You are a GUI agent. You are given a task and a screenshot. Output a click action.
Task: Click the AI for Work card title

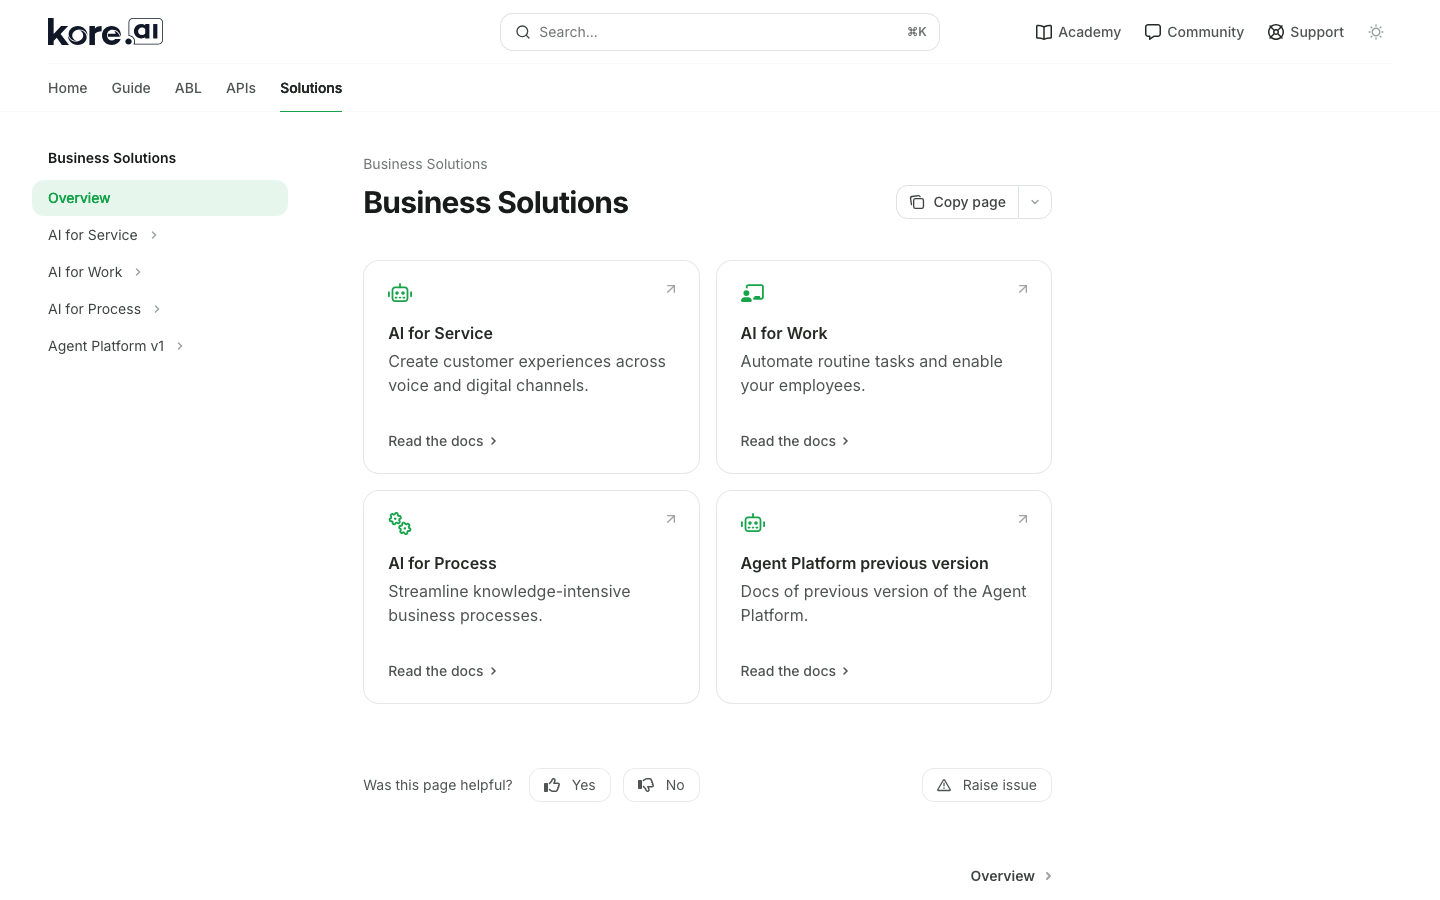point(784,333)
